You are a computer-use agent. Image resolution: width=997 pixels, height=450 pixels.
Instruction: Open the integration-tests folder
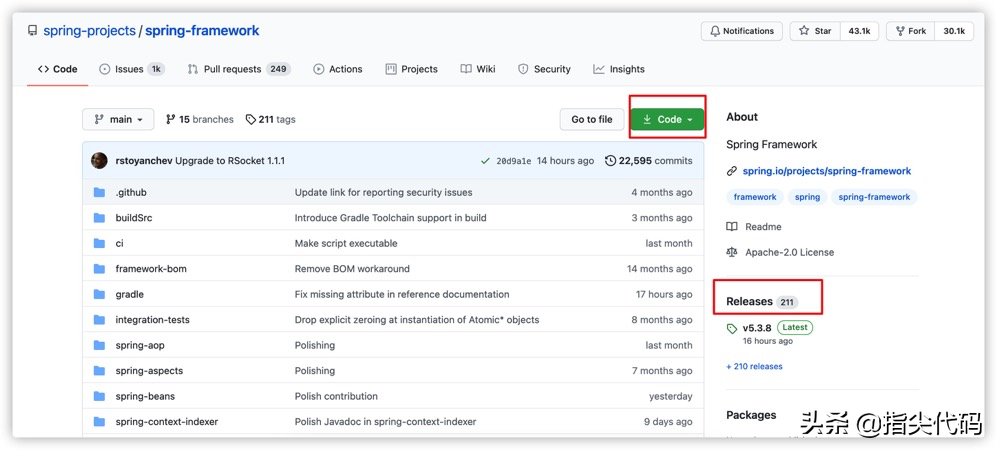[x=153, y=320]
